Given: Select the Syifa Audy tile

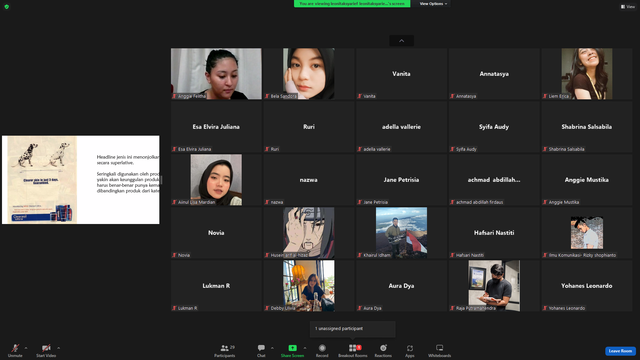Looking at the screenshot, I should 494,127.
